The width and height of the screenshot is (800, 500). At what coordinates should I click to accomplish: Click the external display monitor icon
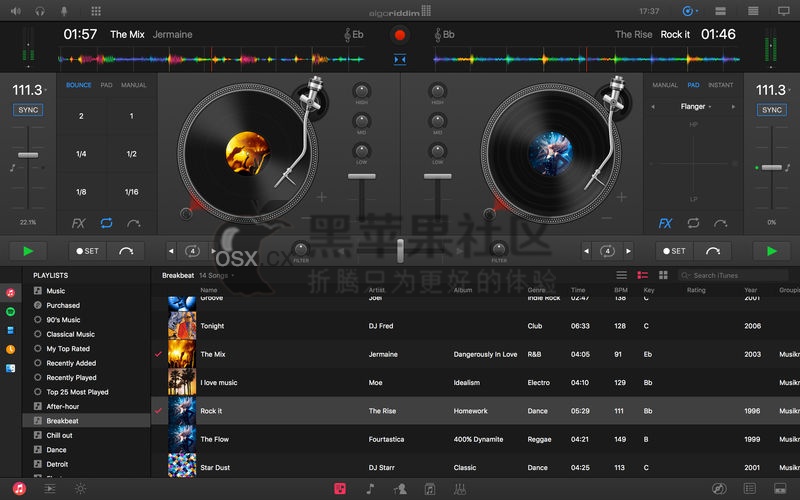(x=784, y=11)
